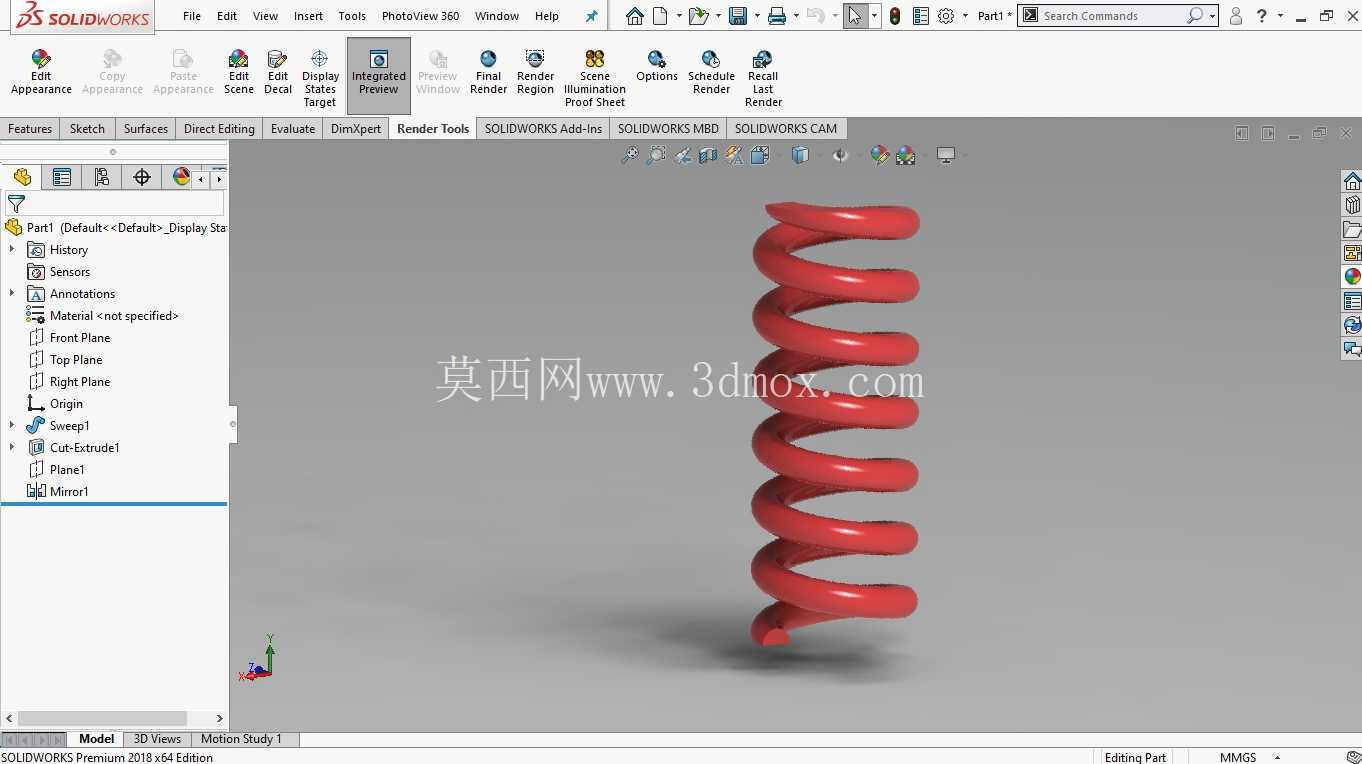This screenshot has height=764, width=1362.
Task: Click in the Search Commands field
Action: pos(1112,16)
